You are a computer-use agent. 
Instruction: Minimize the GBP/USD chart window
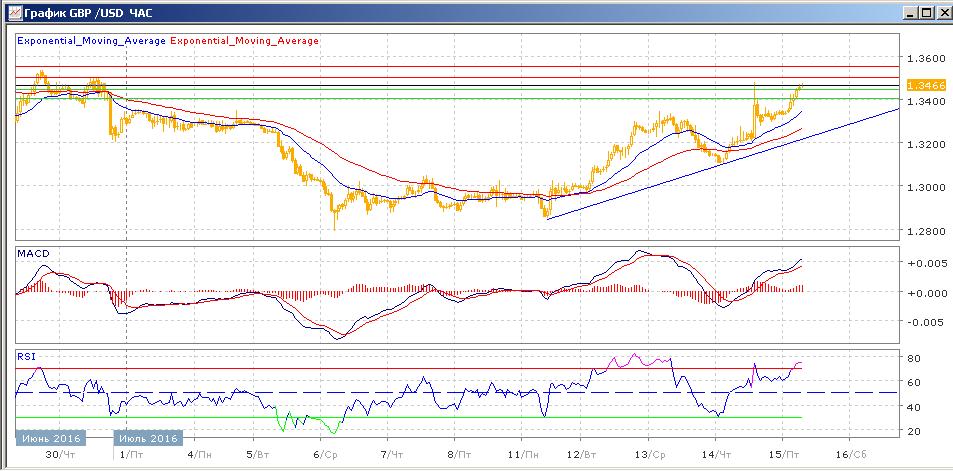tap(909, 12)
